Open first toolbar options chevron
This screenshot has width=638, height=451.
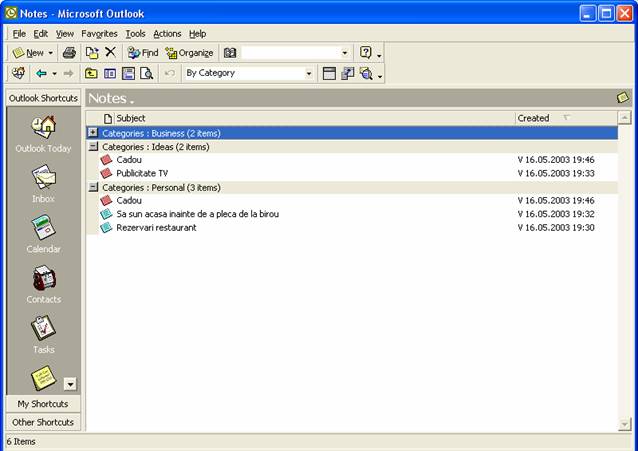[379, 53]
